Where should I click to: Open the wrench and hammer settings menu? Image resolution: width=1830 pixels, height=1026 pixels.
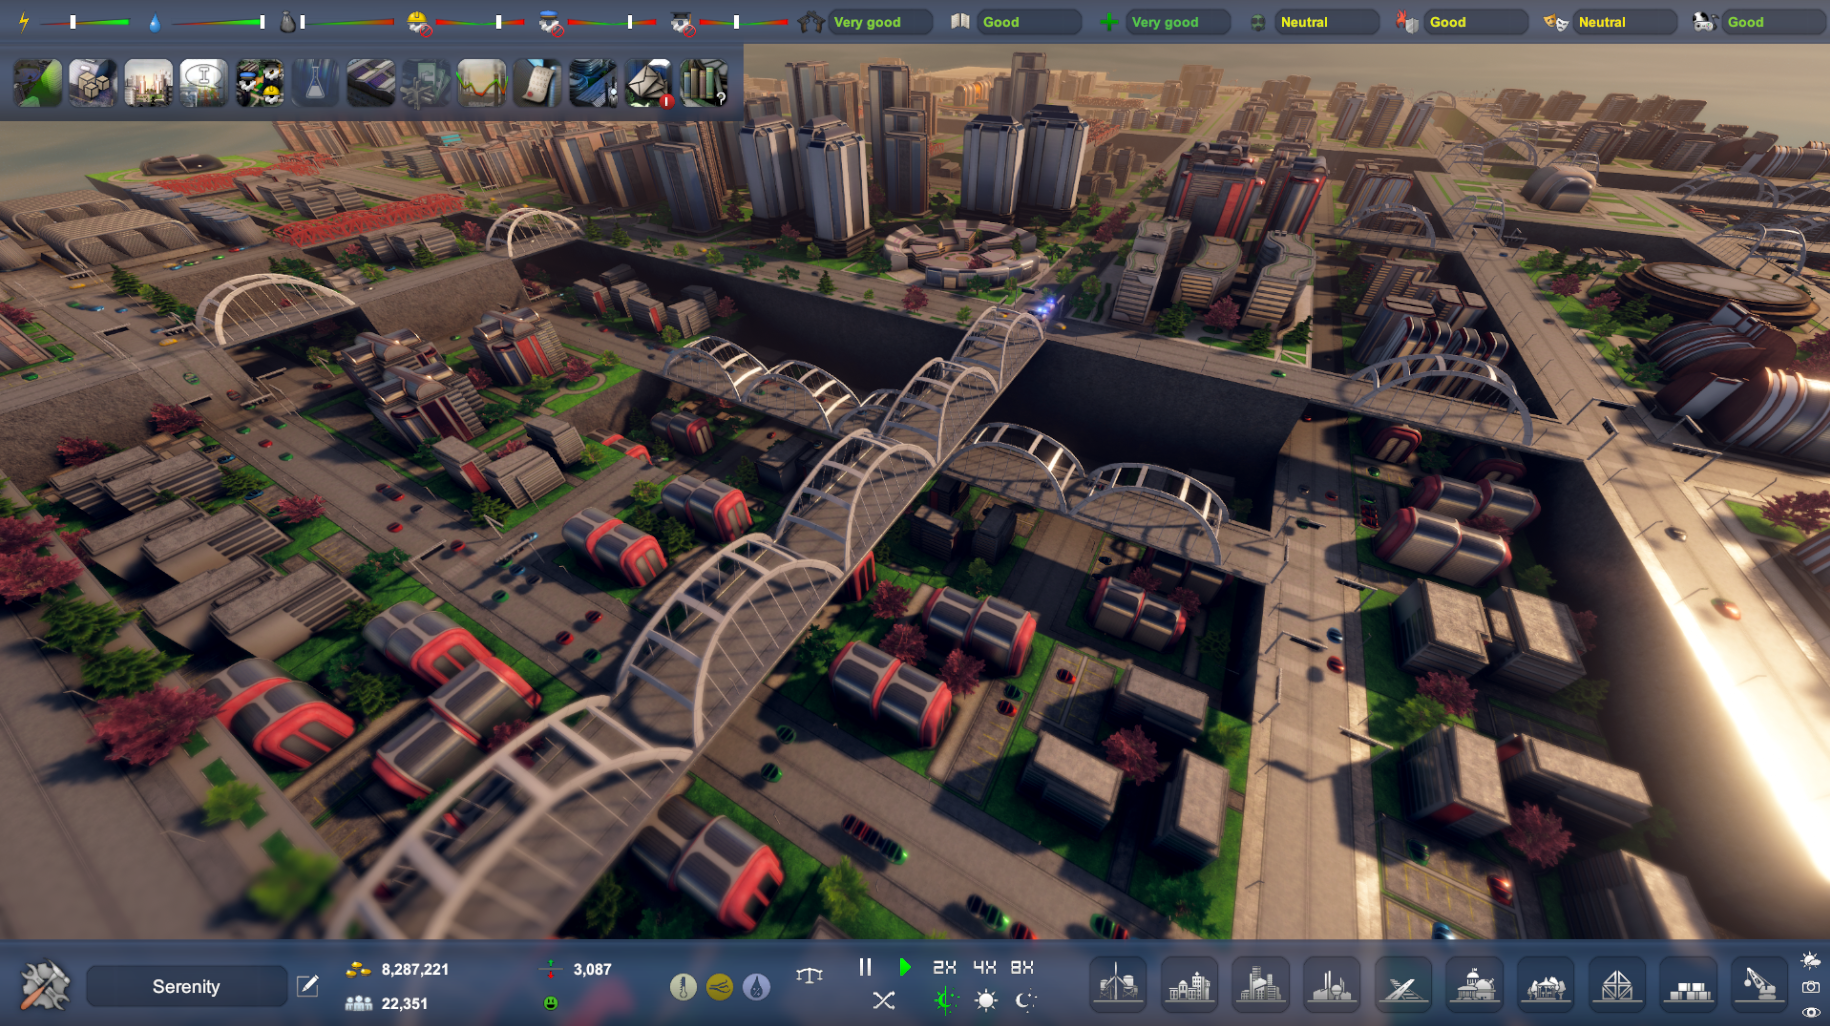[x=44, y=985]
